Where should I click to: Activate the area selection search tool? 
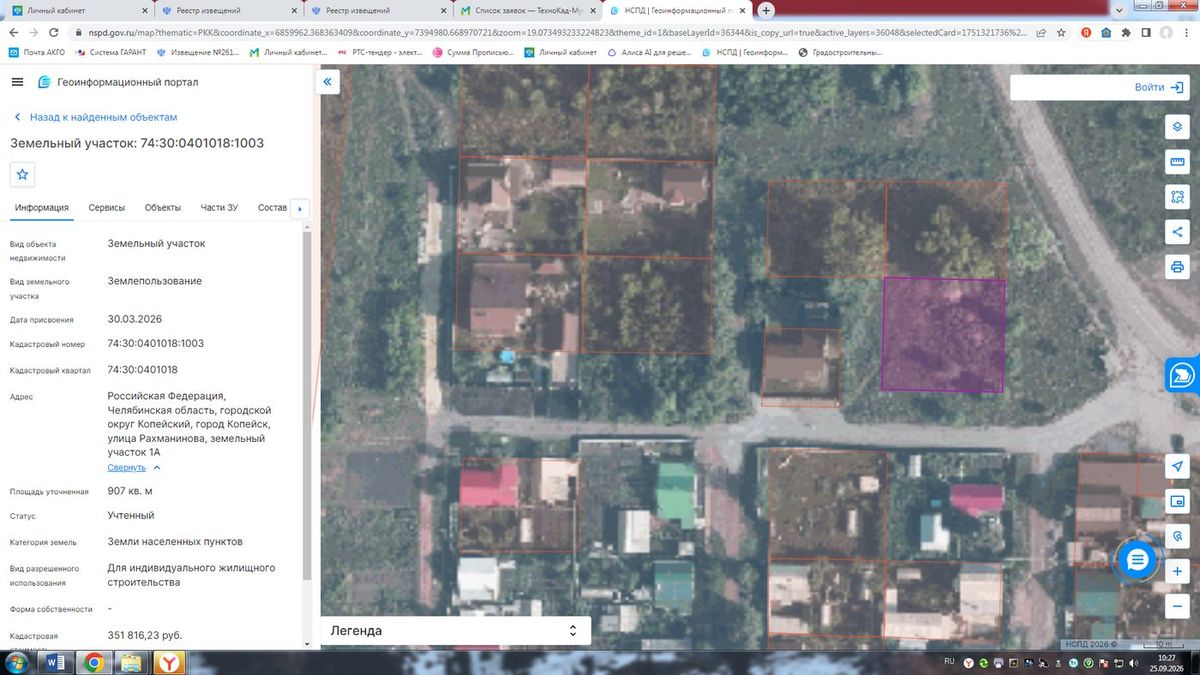[x=1178, y=197]
